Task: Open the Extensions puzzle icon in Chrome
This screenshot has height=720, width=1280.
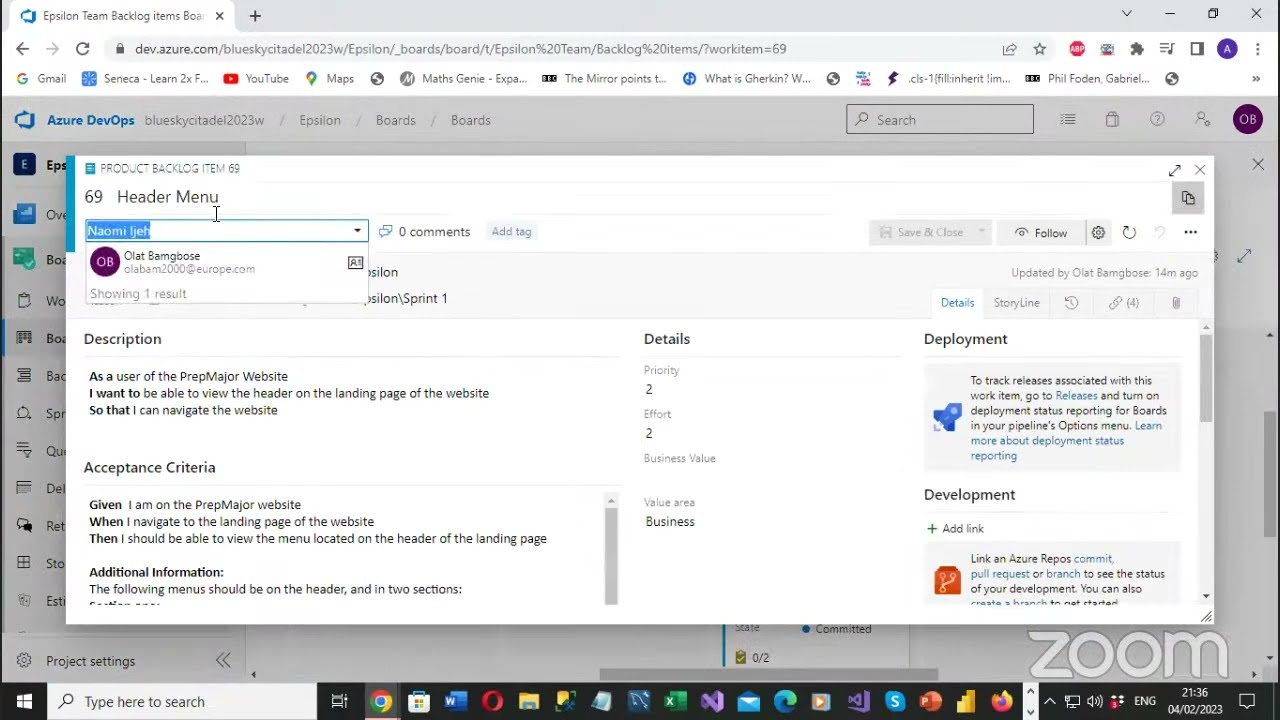Action: point(1137,48)
